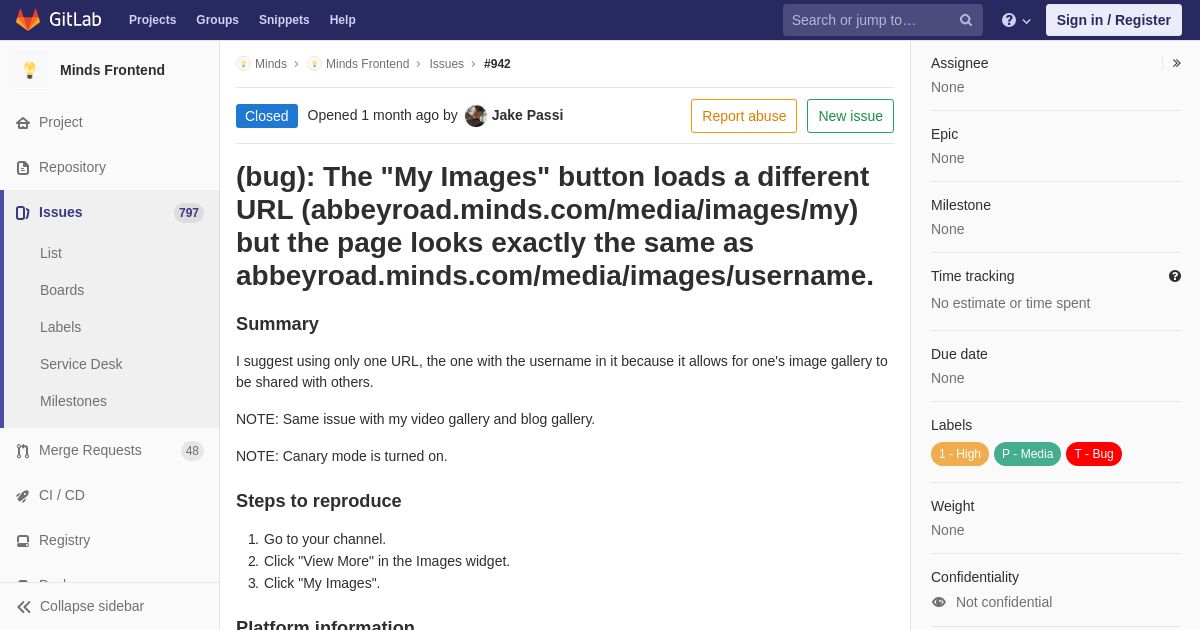
Task: Click the Collapse sidebar text
Action: [x=92, y=606]
